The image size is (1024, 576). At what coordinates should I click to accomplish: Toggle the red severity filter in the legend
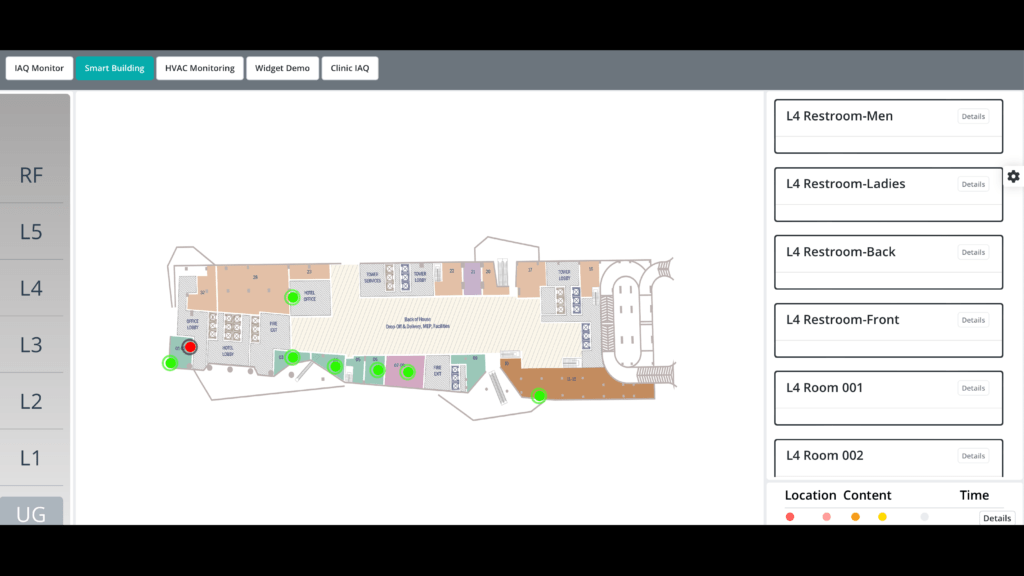coord(790,517)
